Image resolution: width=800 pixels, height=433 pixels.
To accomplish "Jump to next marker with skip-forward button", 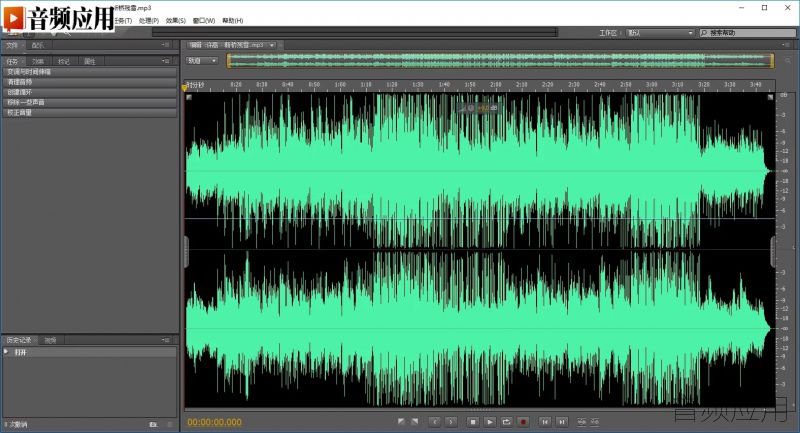I will coord(562,422).
